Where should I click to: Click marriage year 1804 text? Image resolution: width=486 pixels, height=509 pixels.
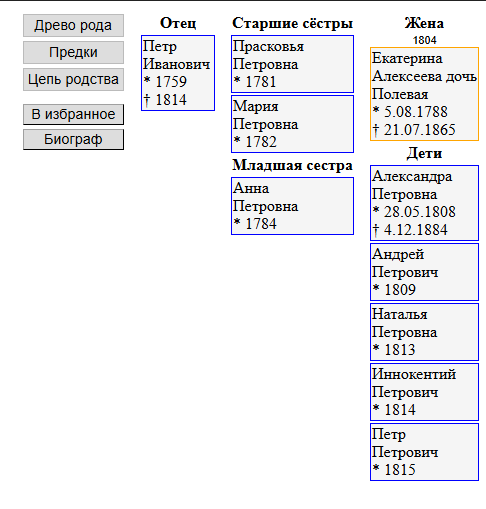(x=424, y=40)
